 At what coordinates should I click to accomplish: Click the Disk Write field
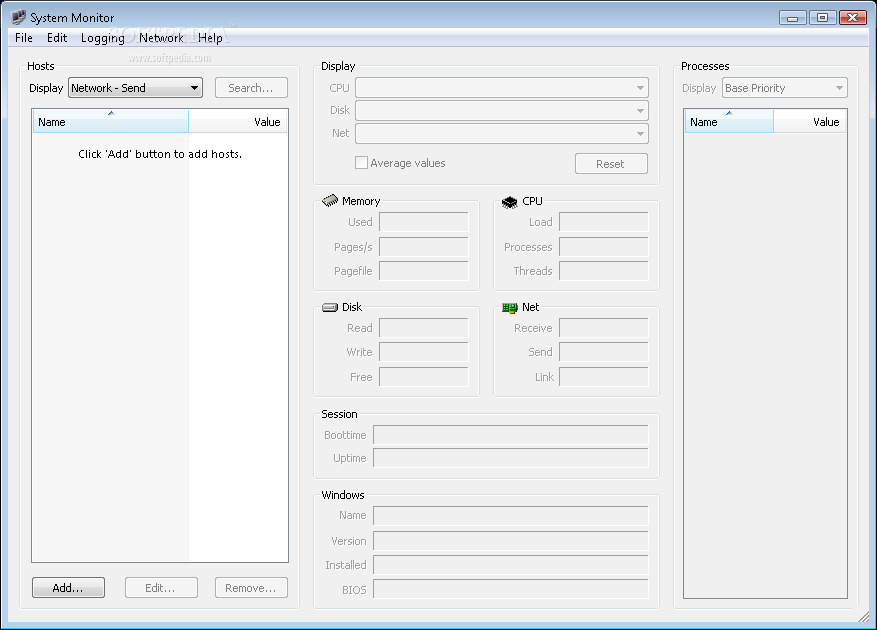pos(424,352)
